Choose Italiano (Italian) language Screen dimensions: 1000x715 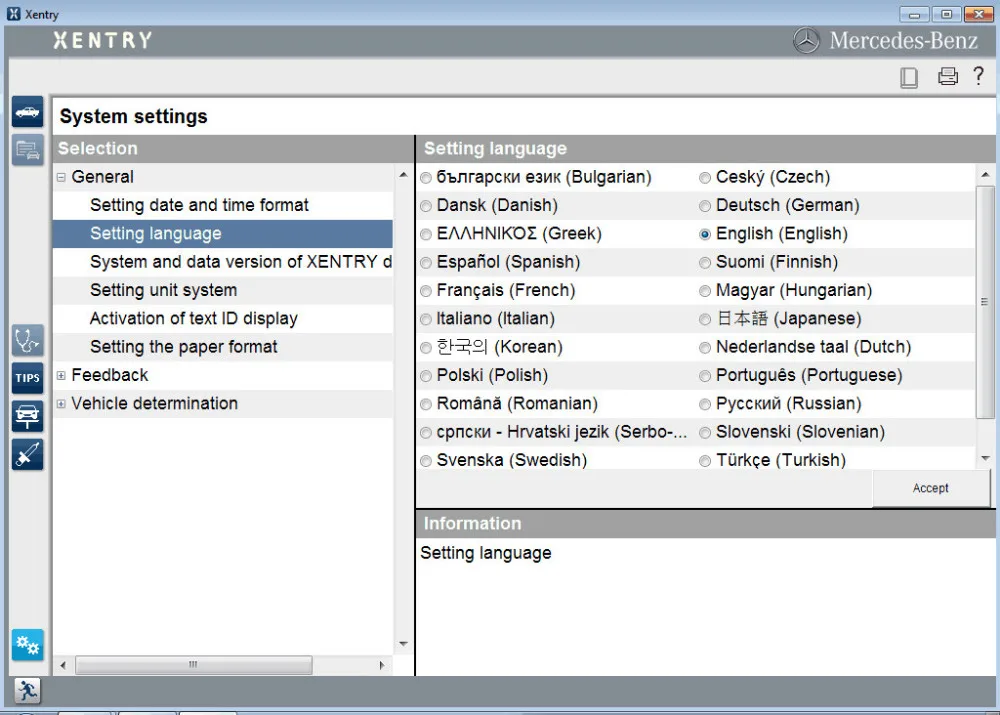426,319
